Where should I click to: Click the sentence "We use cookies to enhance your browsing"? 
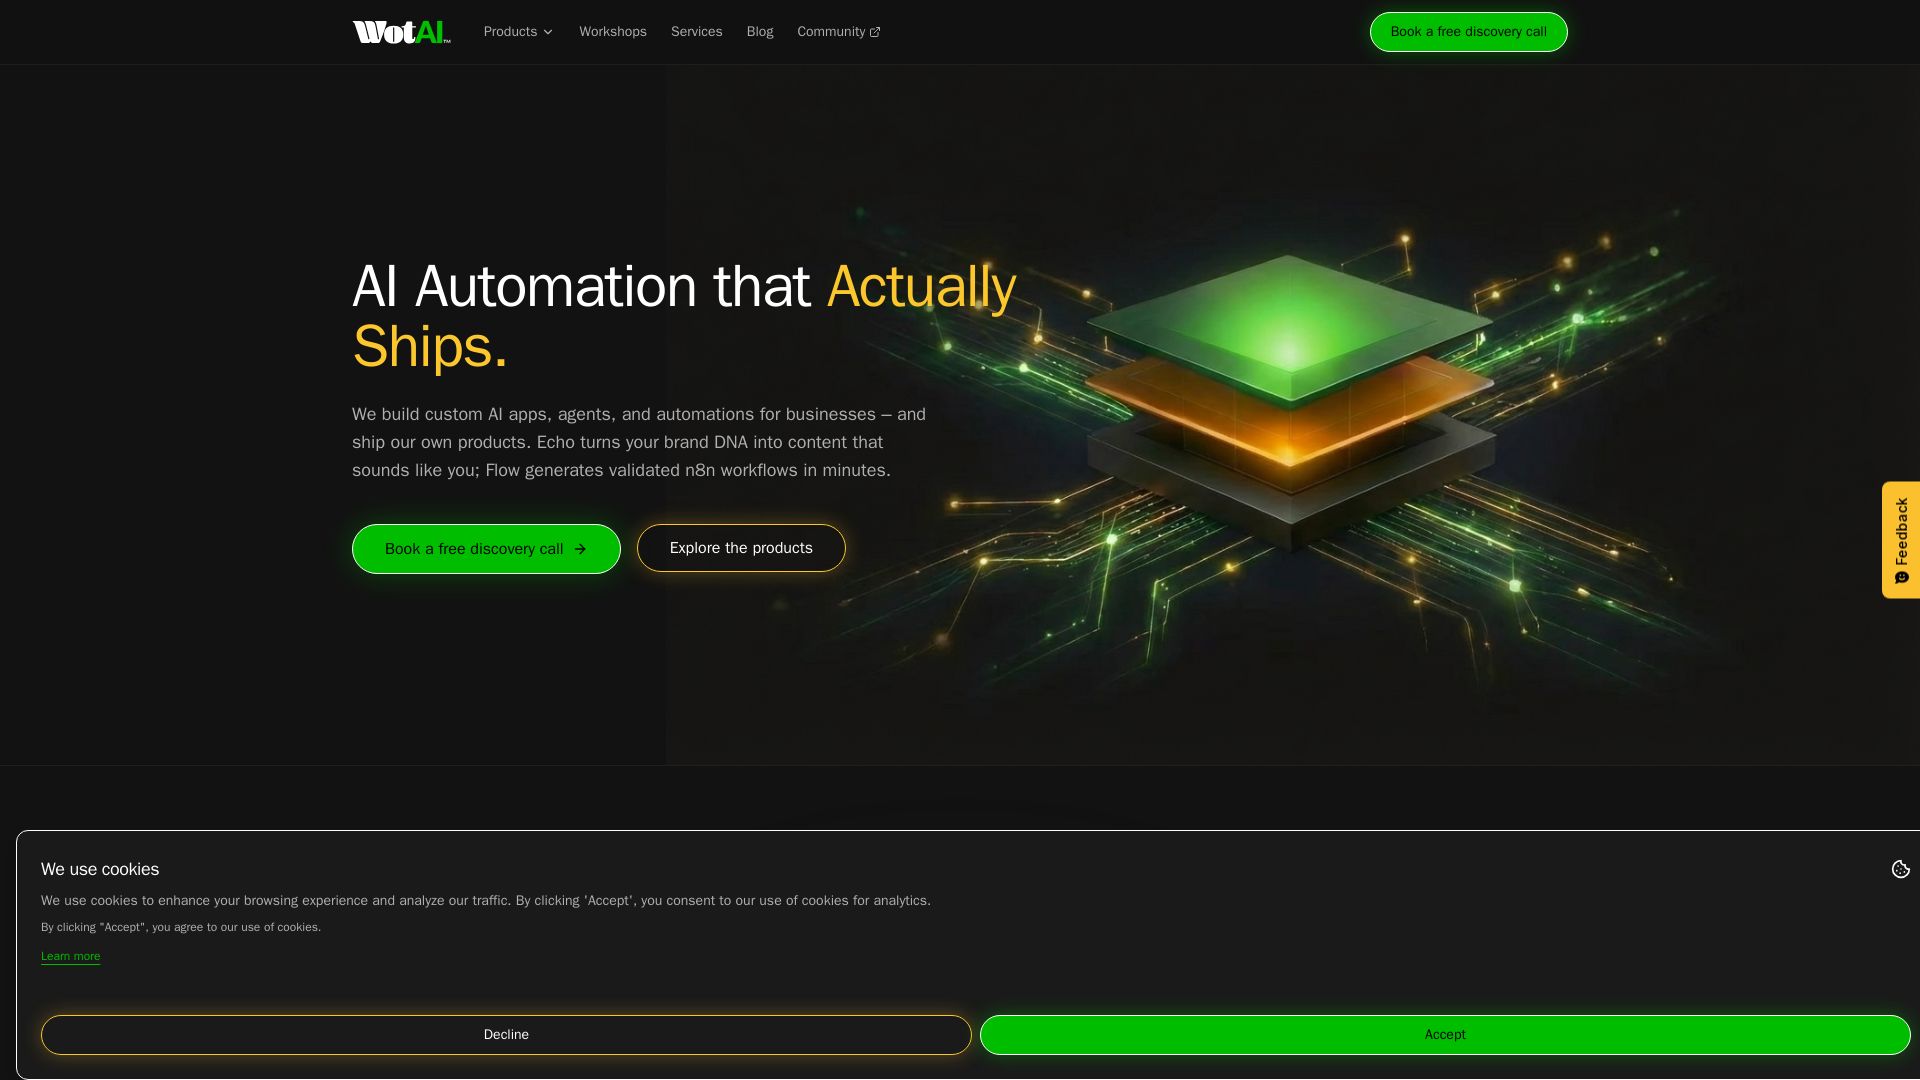(x=486, y=900)
